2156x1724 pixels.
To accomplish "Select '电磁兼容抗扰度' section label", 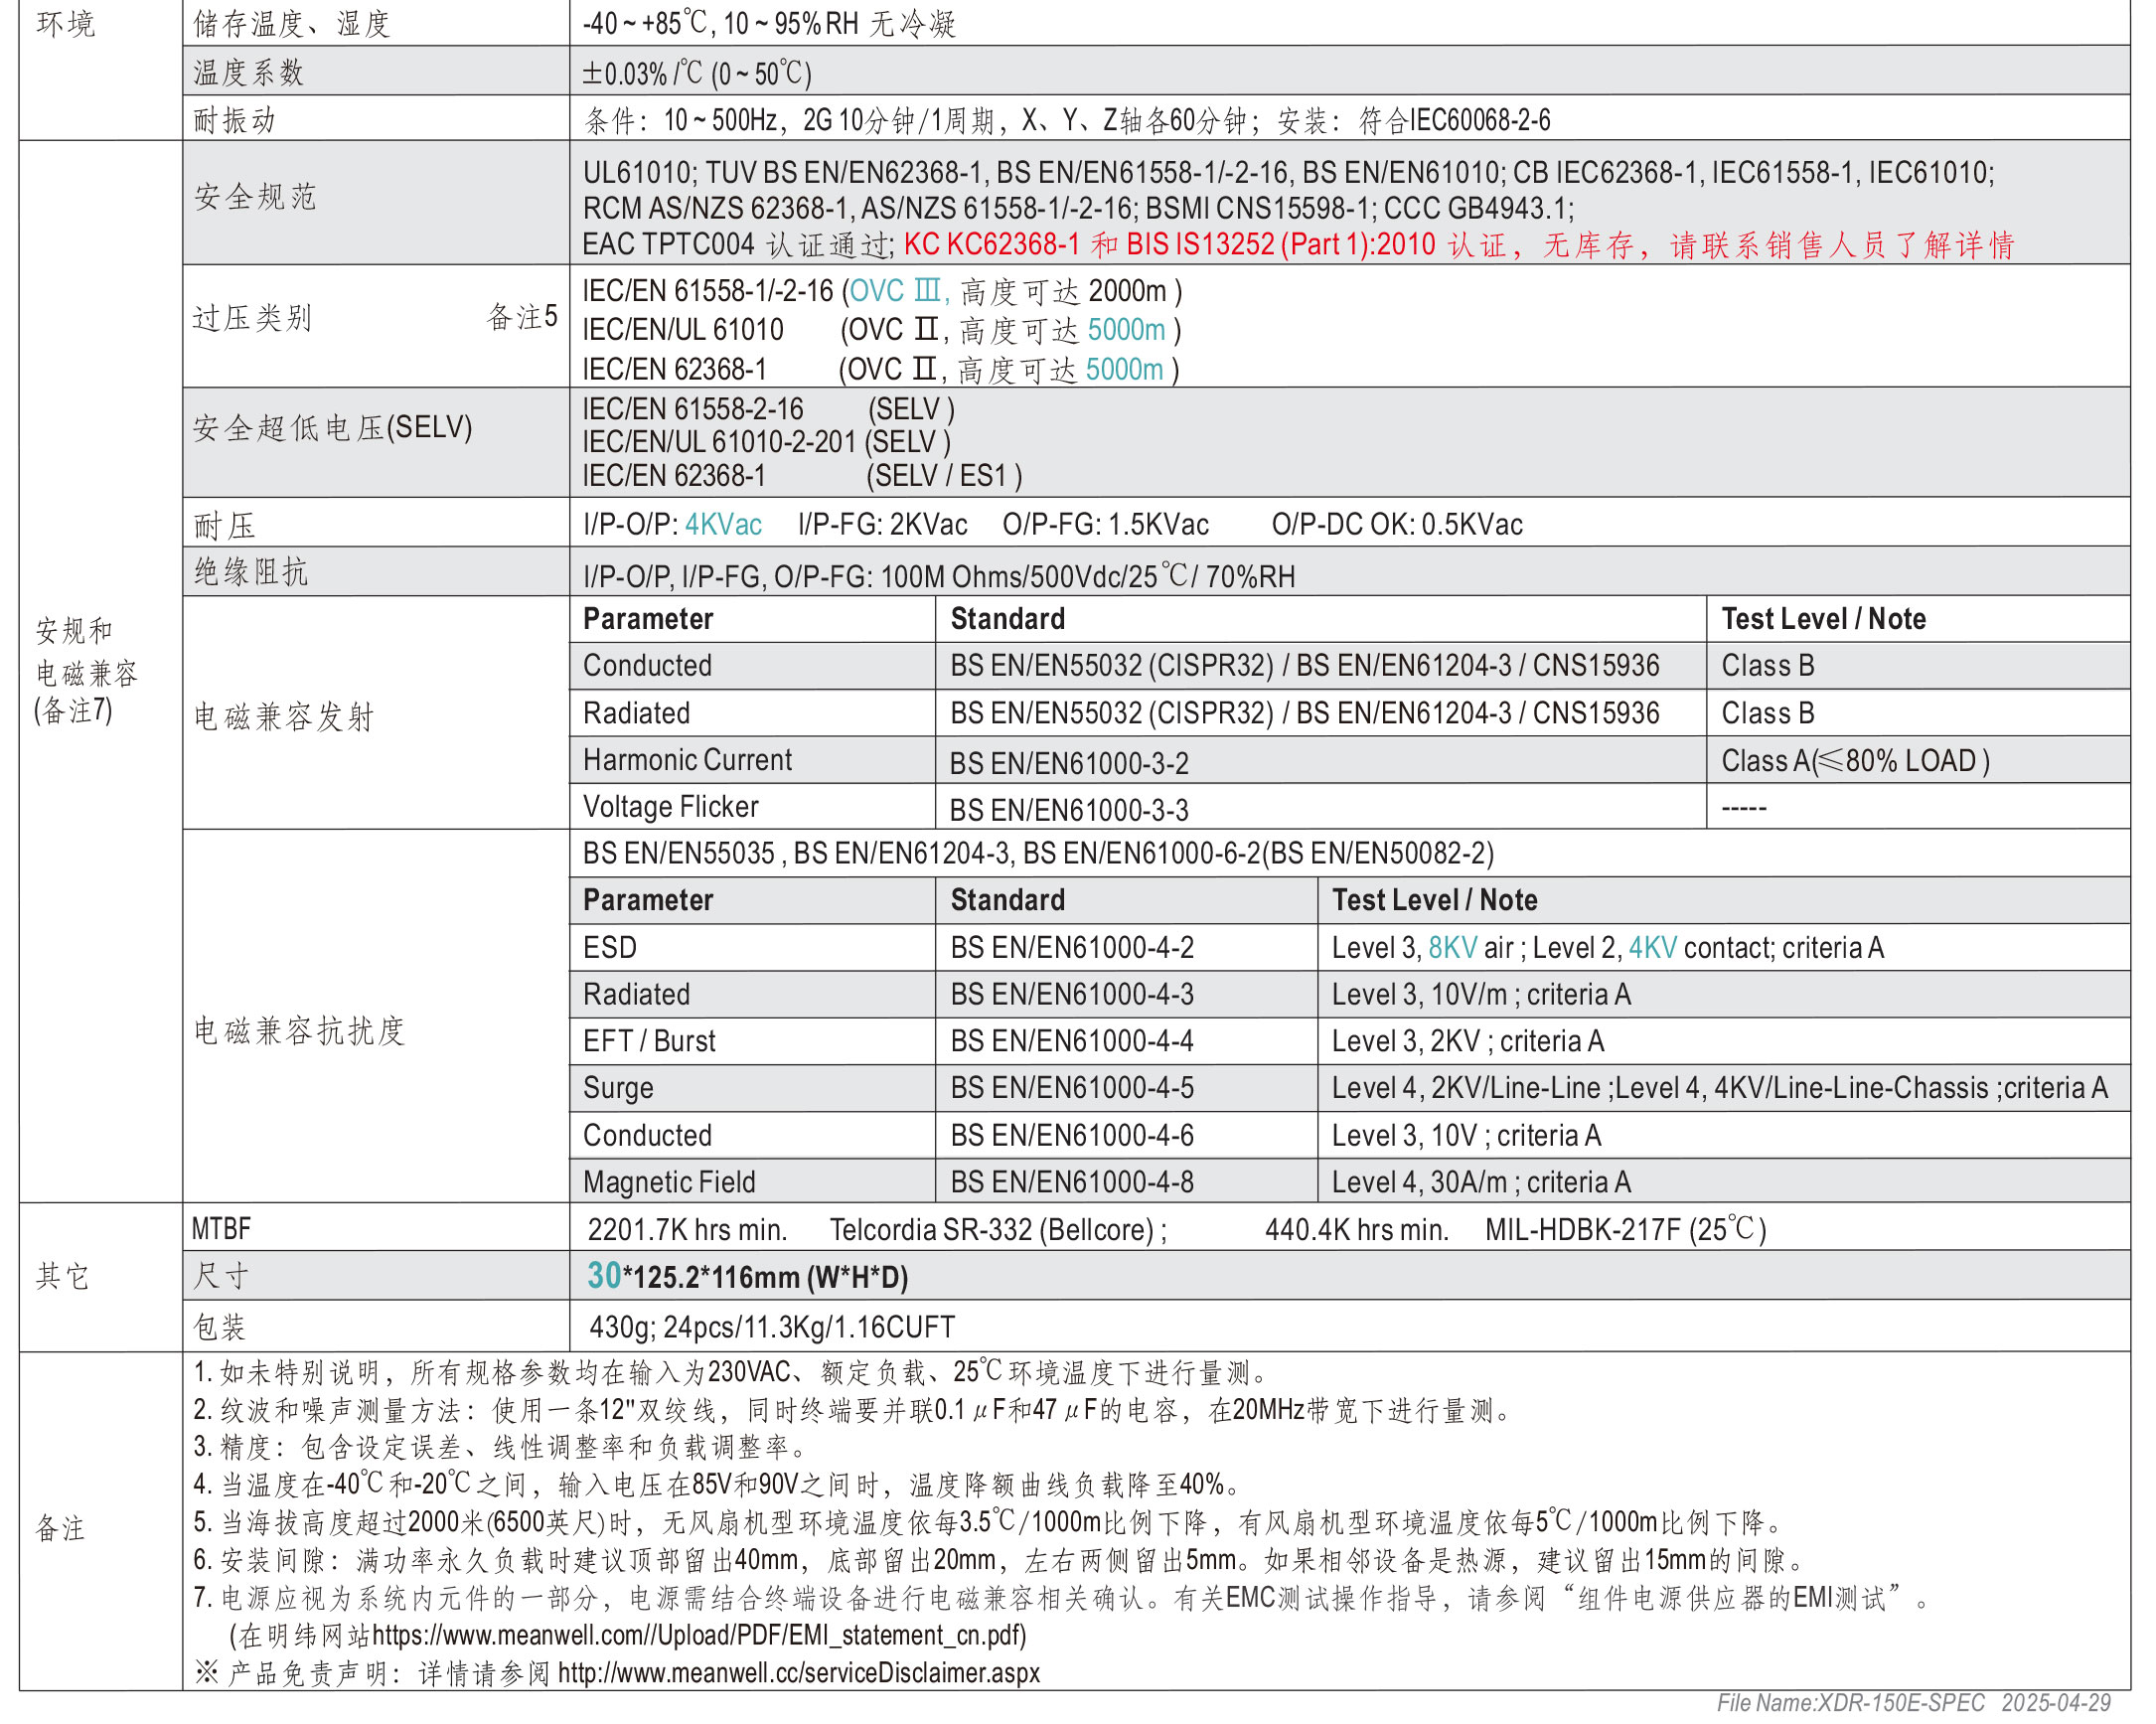I will click(299, 1031).
